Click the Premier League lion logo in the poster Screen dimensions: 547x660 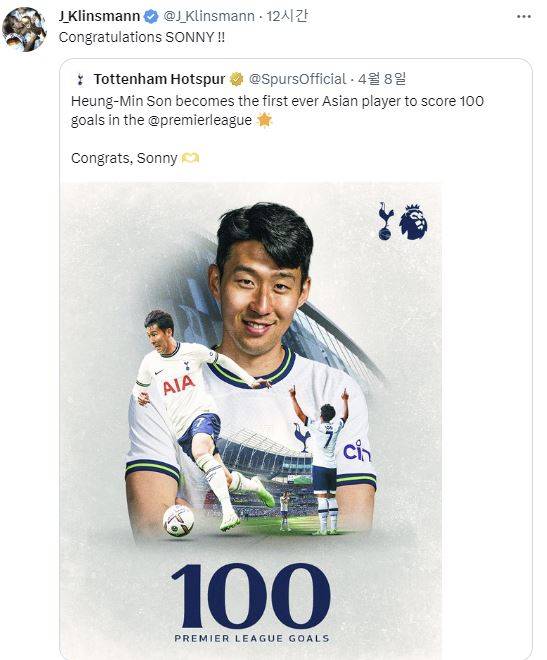tap(413, 222)
